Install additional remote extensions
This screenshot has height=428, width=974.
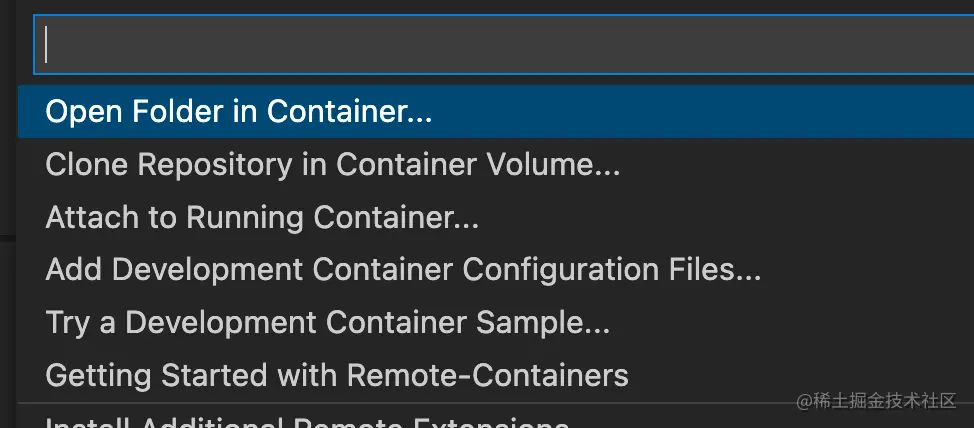pos(308,420)
